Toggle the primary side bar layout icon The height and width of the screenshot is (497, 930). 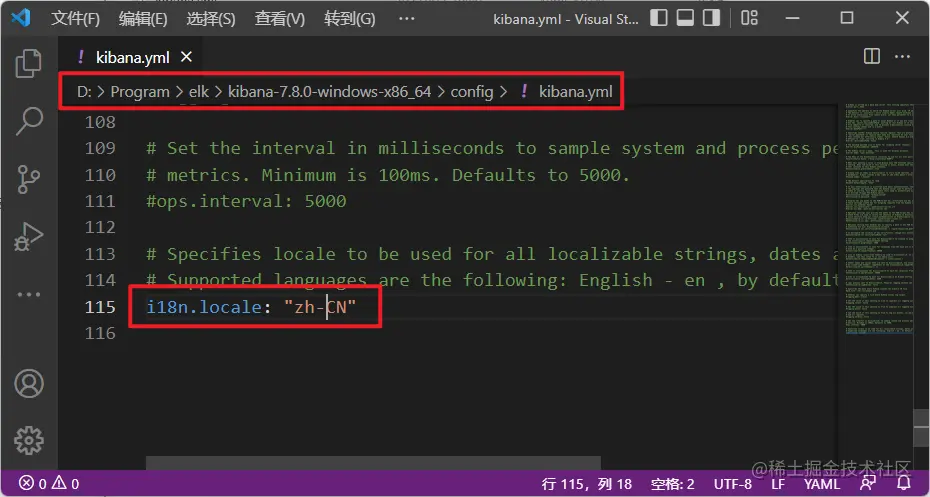click(659, 18)
